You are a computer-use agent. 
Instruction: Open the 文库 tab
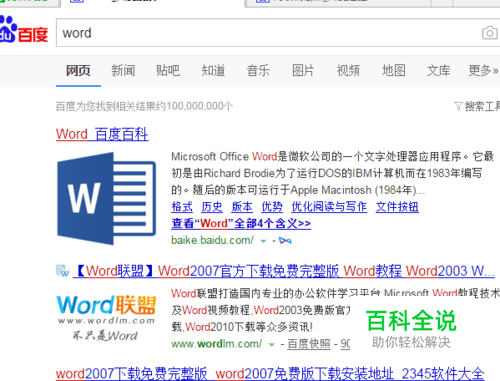coord(439,71)
